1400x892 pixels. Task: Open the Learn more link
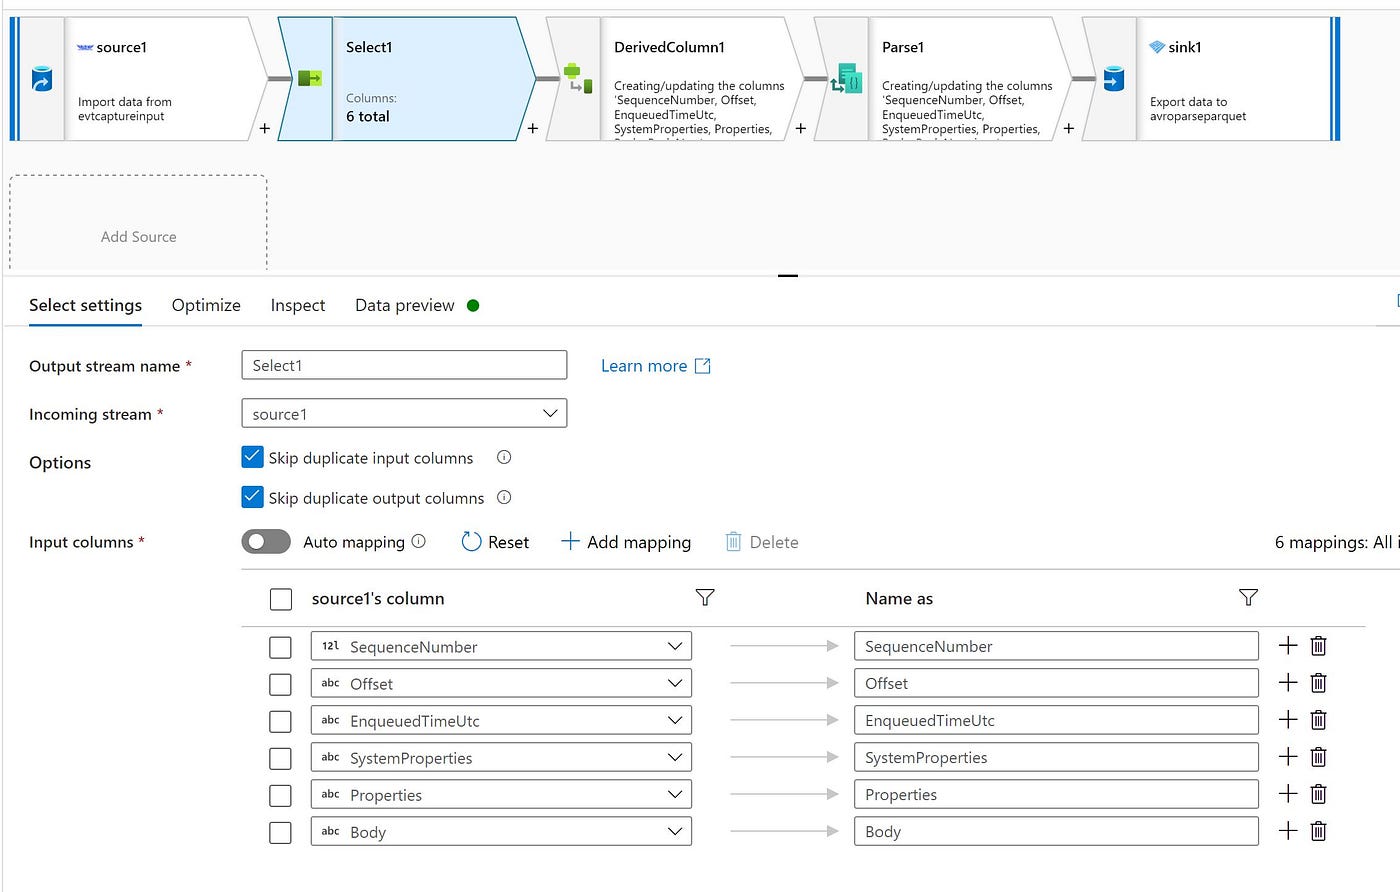click(x=644, y=365)
